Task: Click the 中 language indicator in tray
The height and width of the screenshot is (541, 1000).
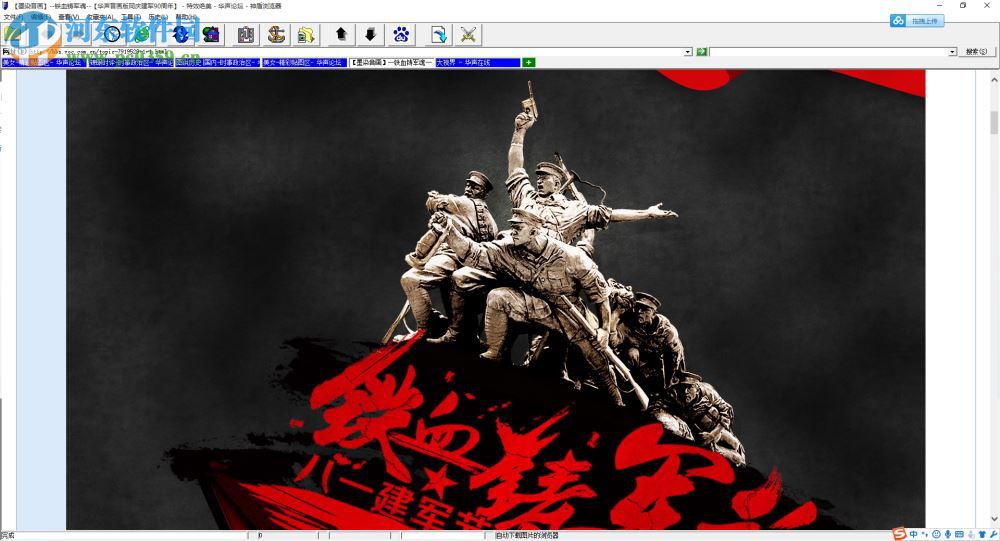Action: click(x=913, y=535)
